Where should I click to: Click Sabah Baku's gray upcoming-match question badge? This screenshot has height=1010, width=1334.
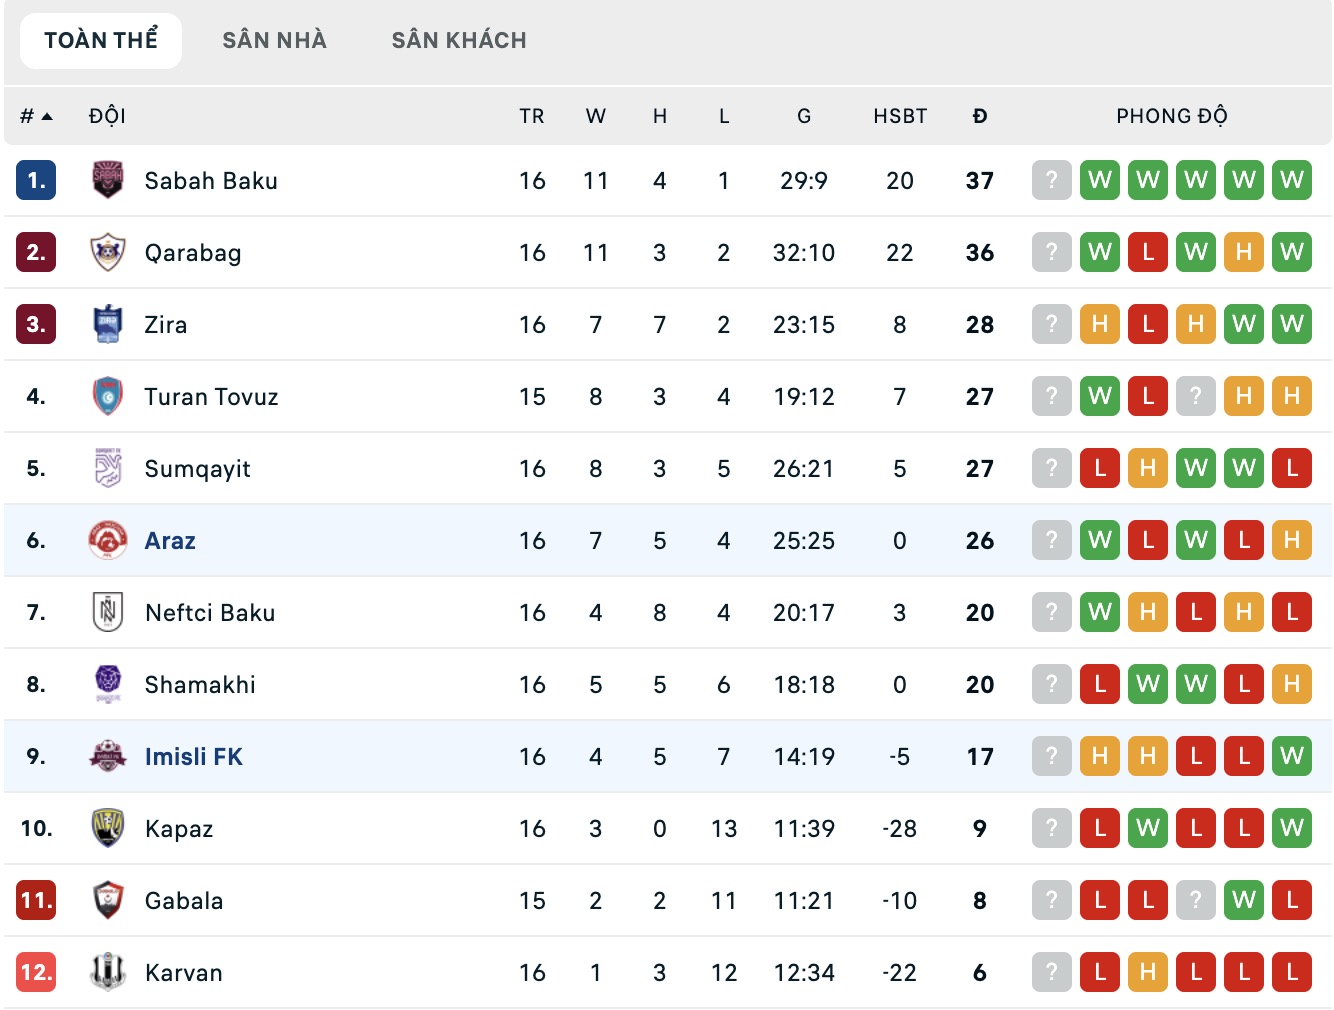pos(1051,180)
